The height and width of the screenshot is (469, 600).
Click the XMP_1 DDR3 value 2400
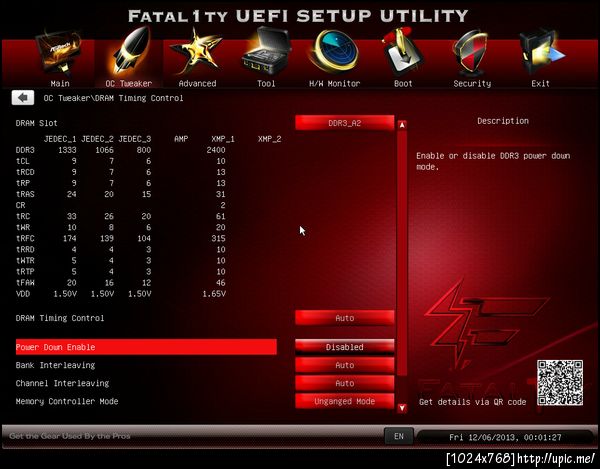point(216,150)
